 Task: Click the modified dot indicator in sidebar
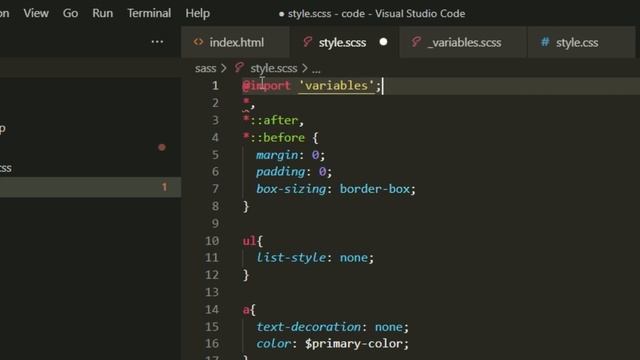162,147
